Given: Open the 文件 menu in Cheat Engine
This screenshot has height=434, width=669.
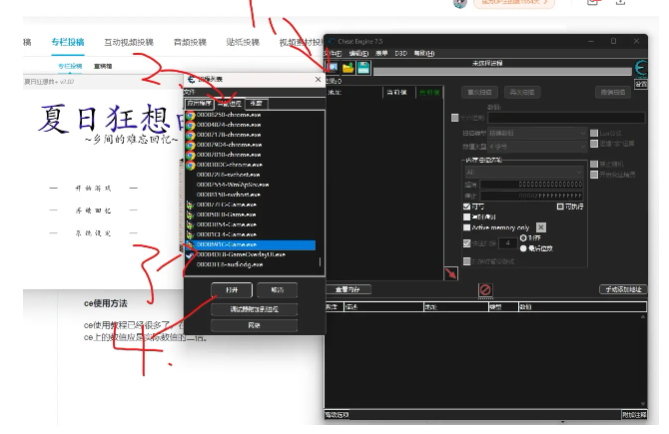Looking at the screenshot, I should pos(334,53).
